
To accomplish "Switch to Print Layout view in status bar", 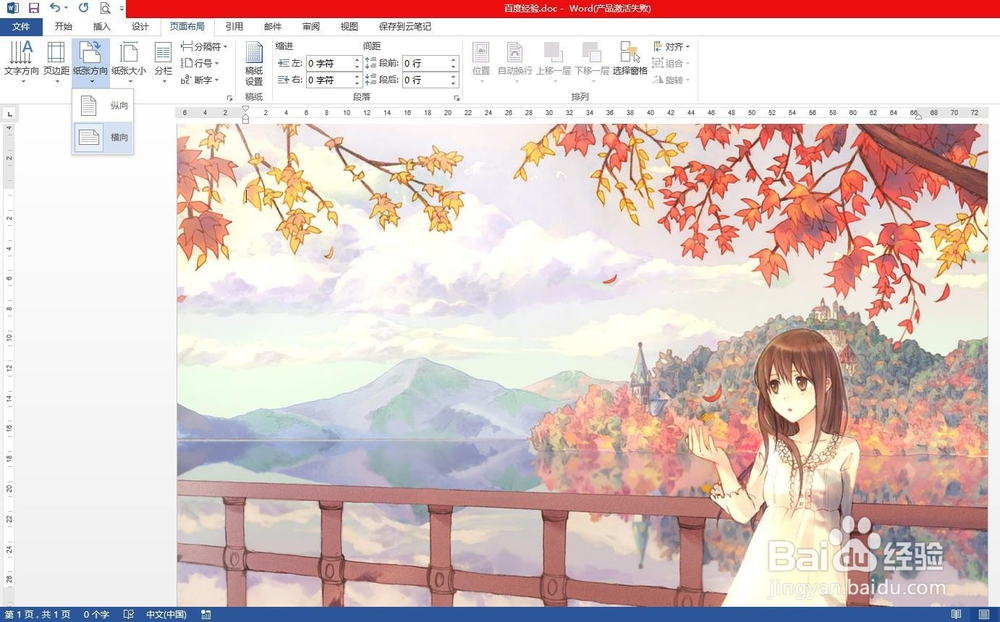I will pos(983,614).
